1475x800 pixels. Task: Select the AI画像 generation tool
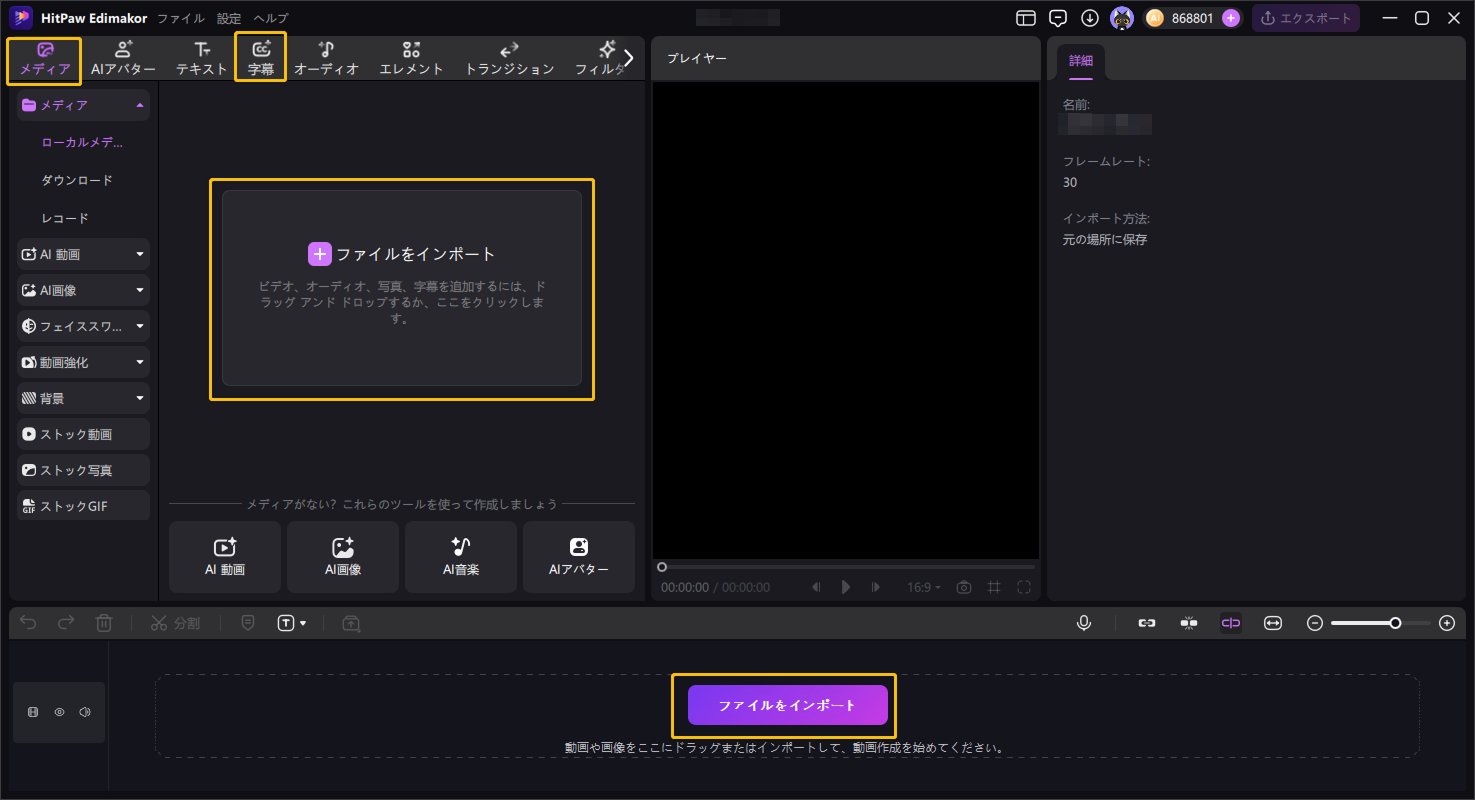[x=342, y=556]
